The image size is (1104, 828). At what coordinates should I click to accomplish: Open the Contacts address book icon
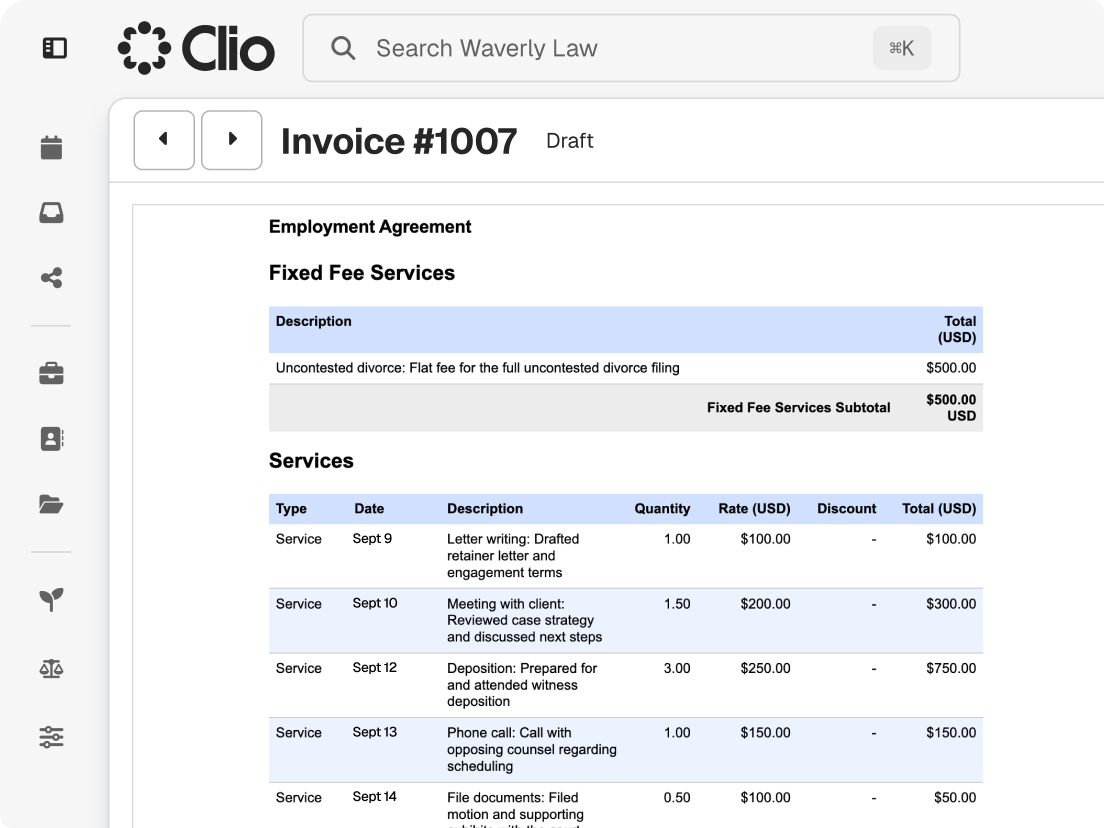coord(51,439)
